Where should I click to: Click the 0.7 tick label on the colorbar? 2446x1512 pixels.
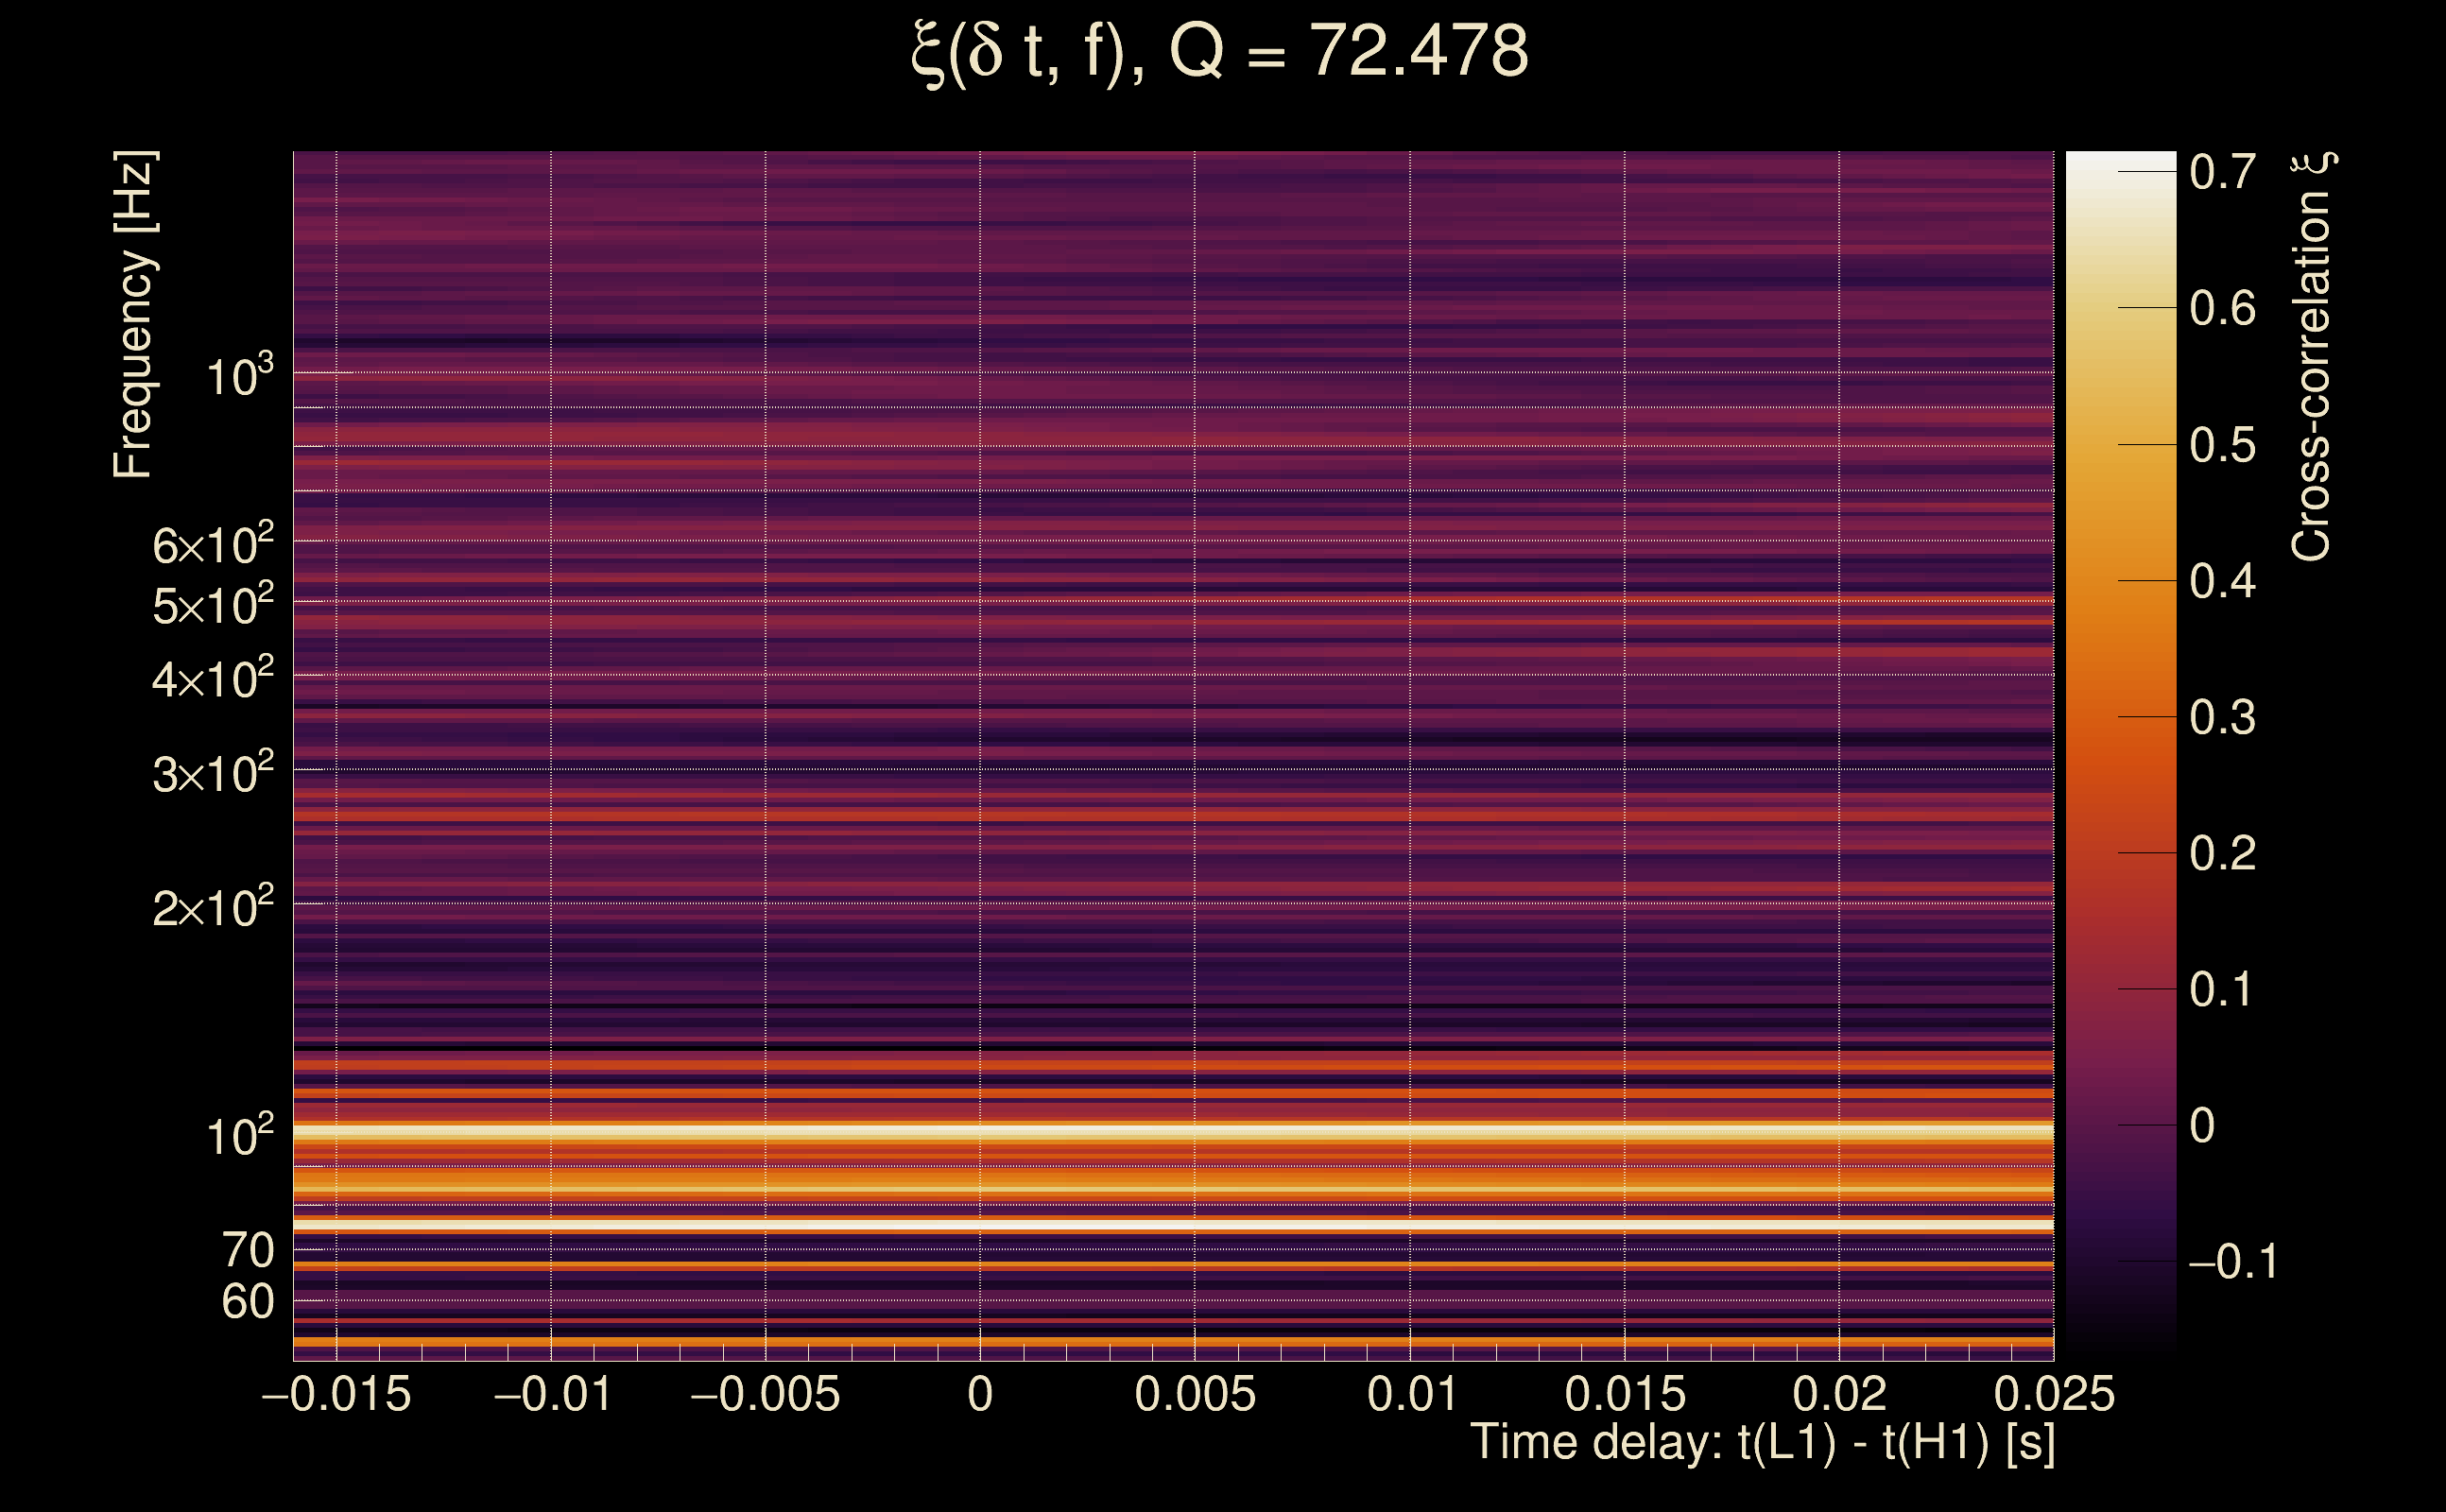point(2222,172)
